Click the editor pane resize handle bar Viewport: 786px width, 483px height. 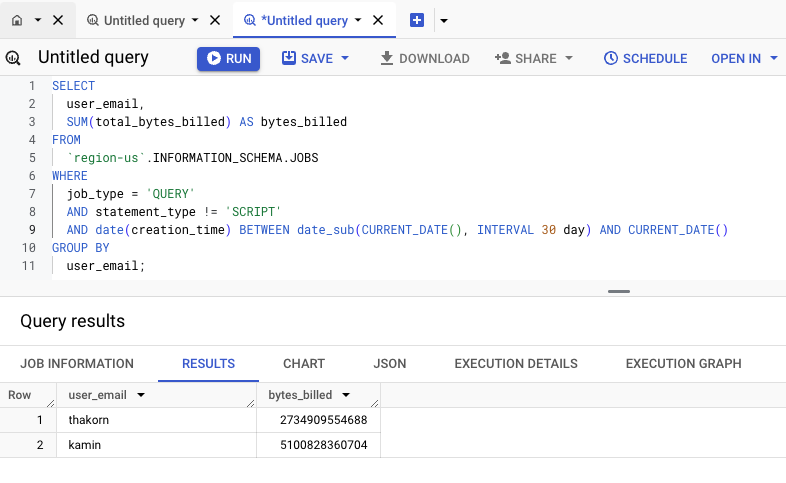click(x=619, y=291)
